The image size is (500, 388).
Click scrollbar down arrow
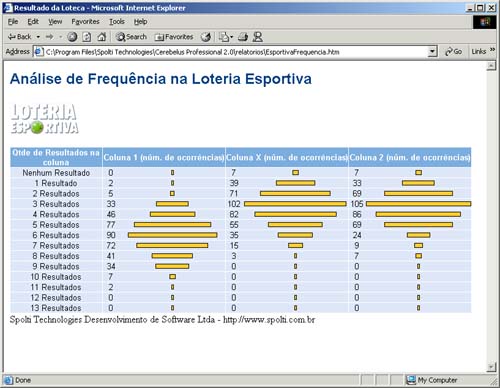click(491, 367)
